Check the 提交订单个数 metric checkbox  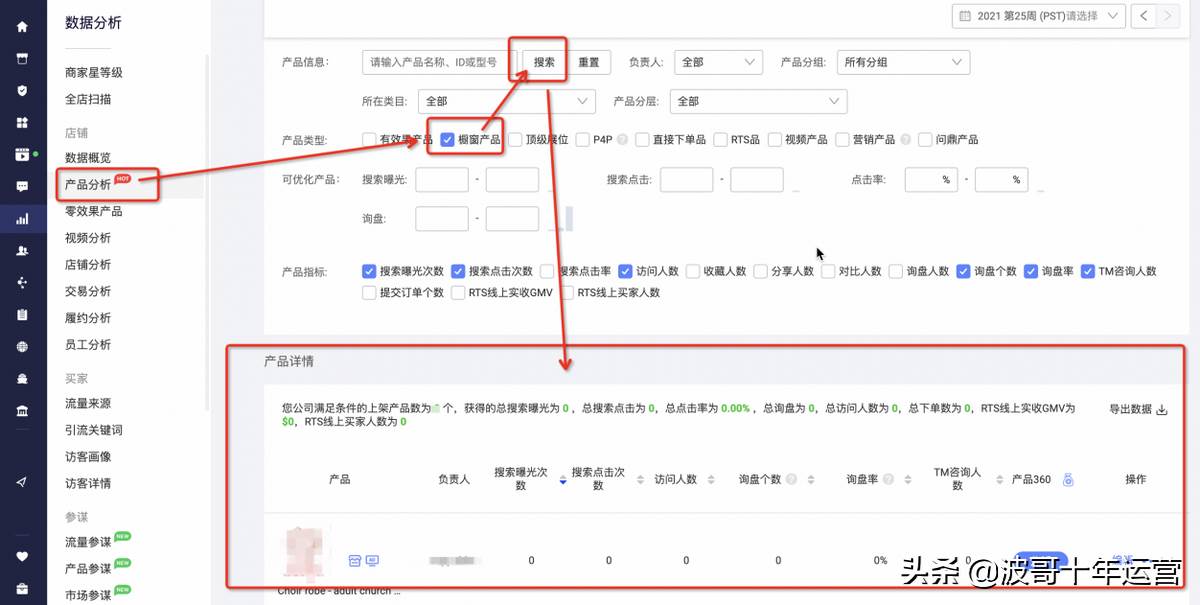pyautogui.click(x=369, y=293)
